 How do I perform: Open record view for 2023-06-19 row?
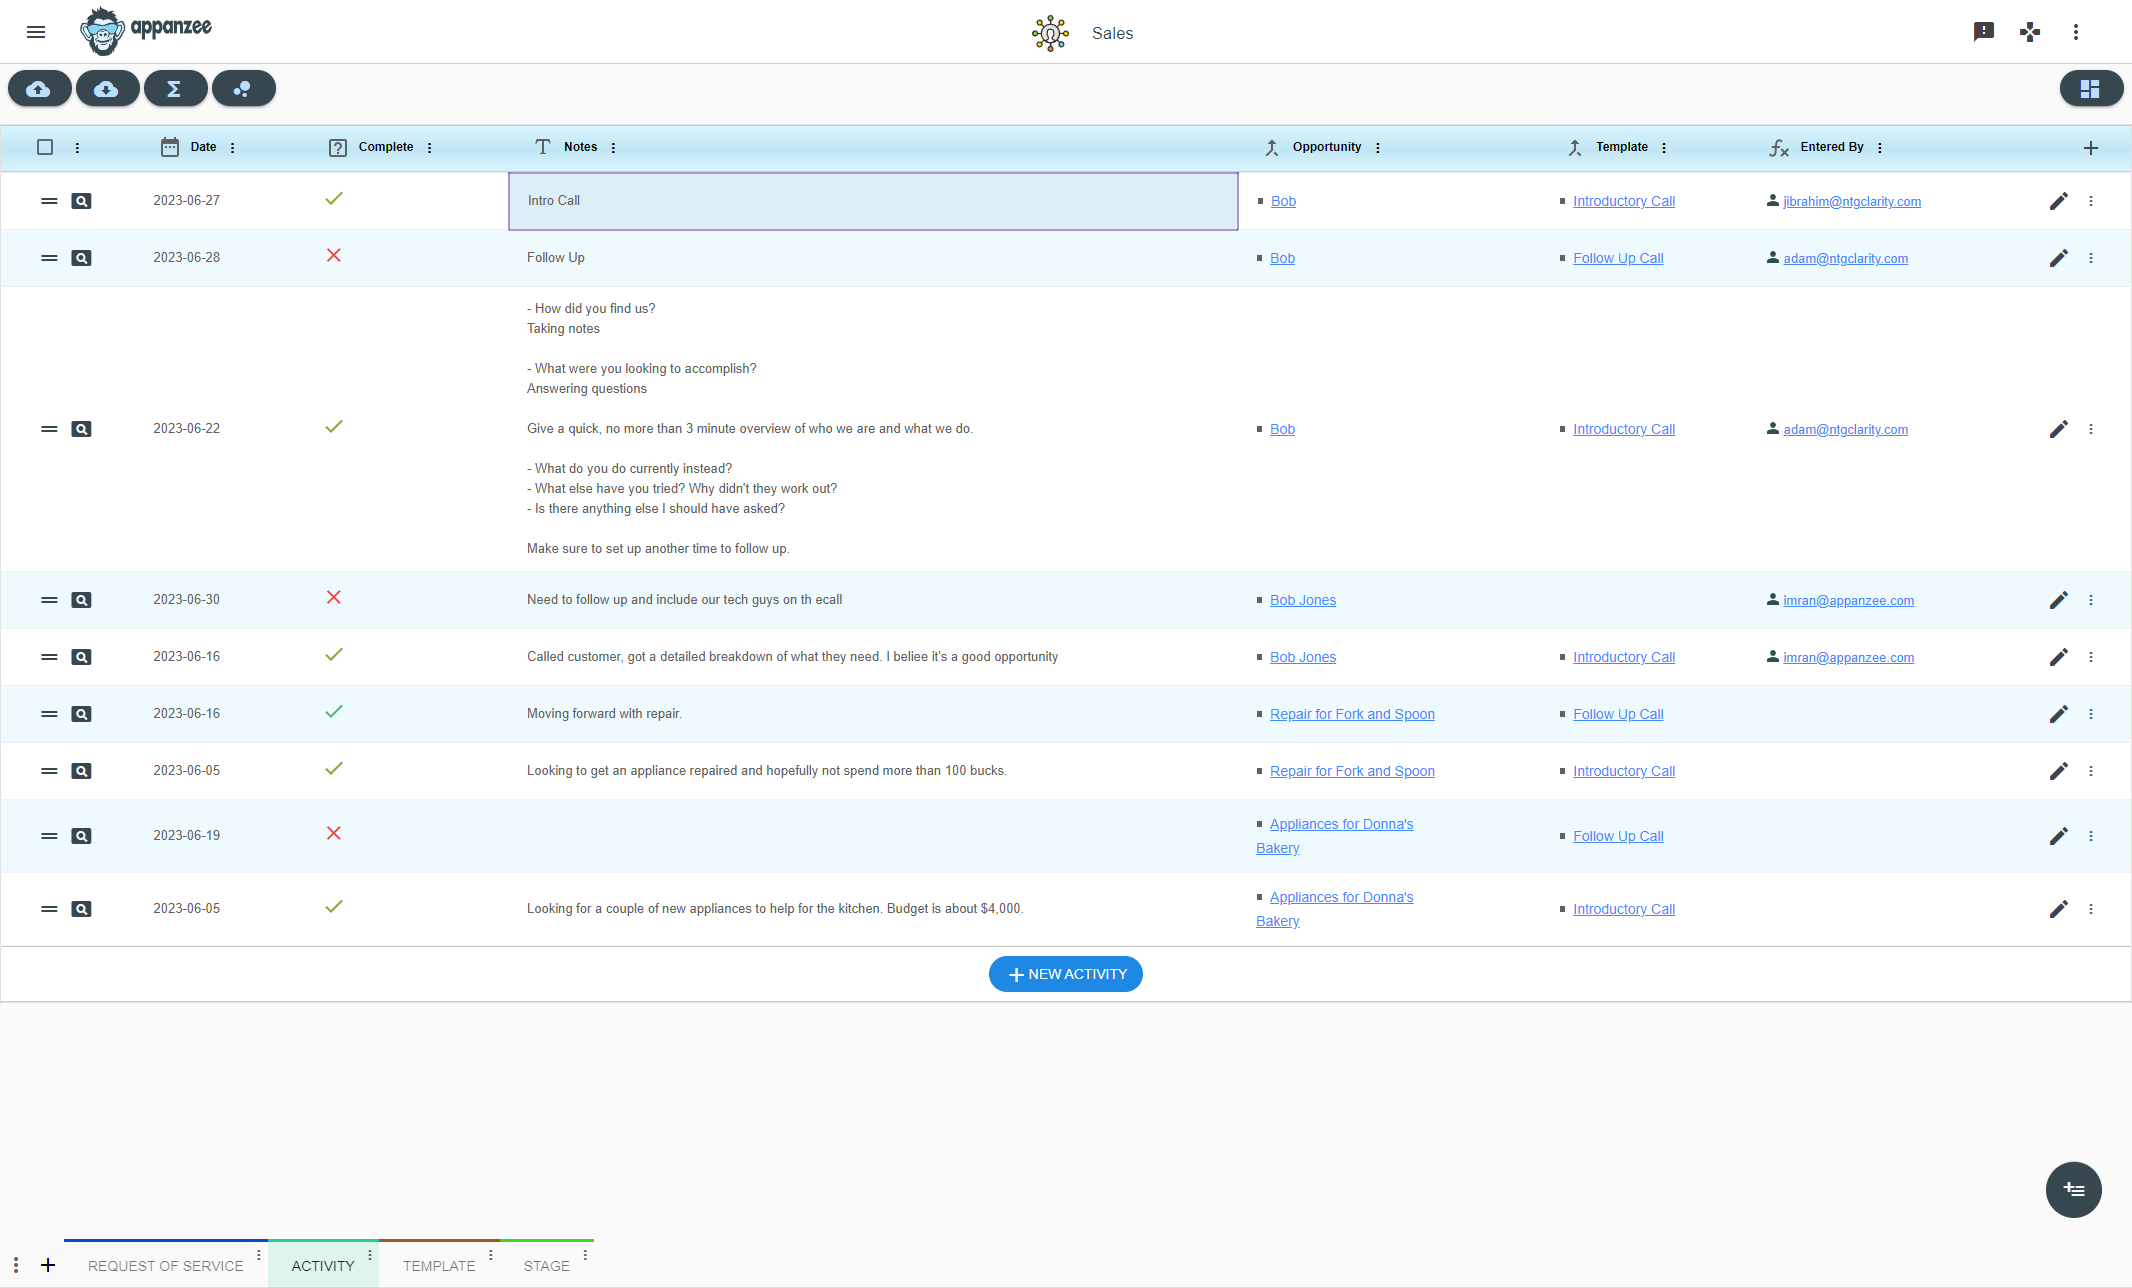82,836
